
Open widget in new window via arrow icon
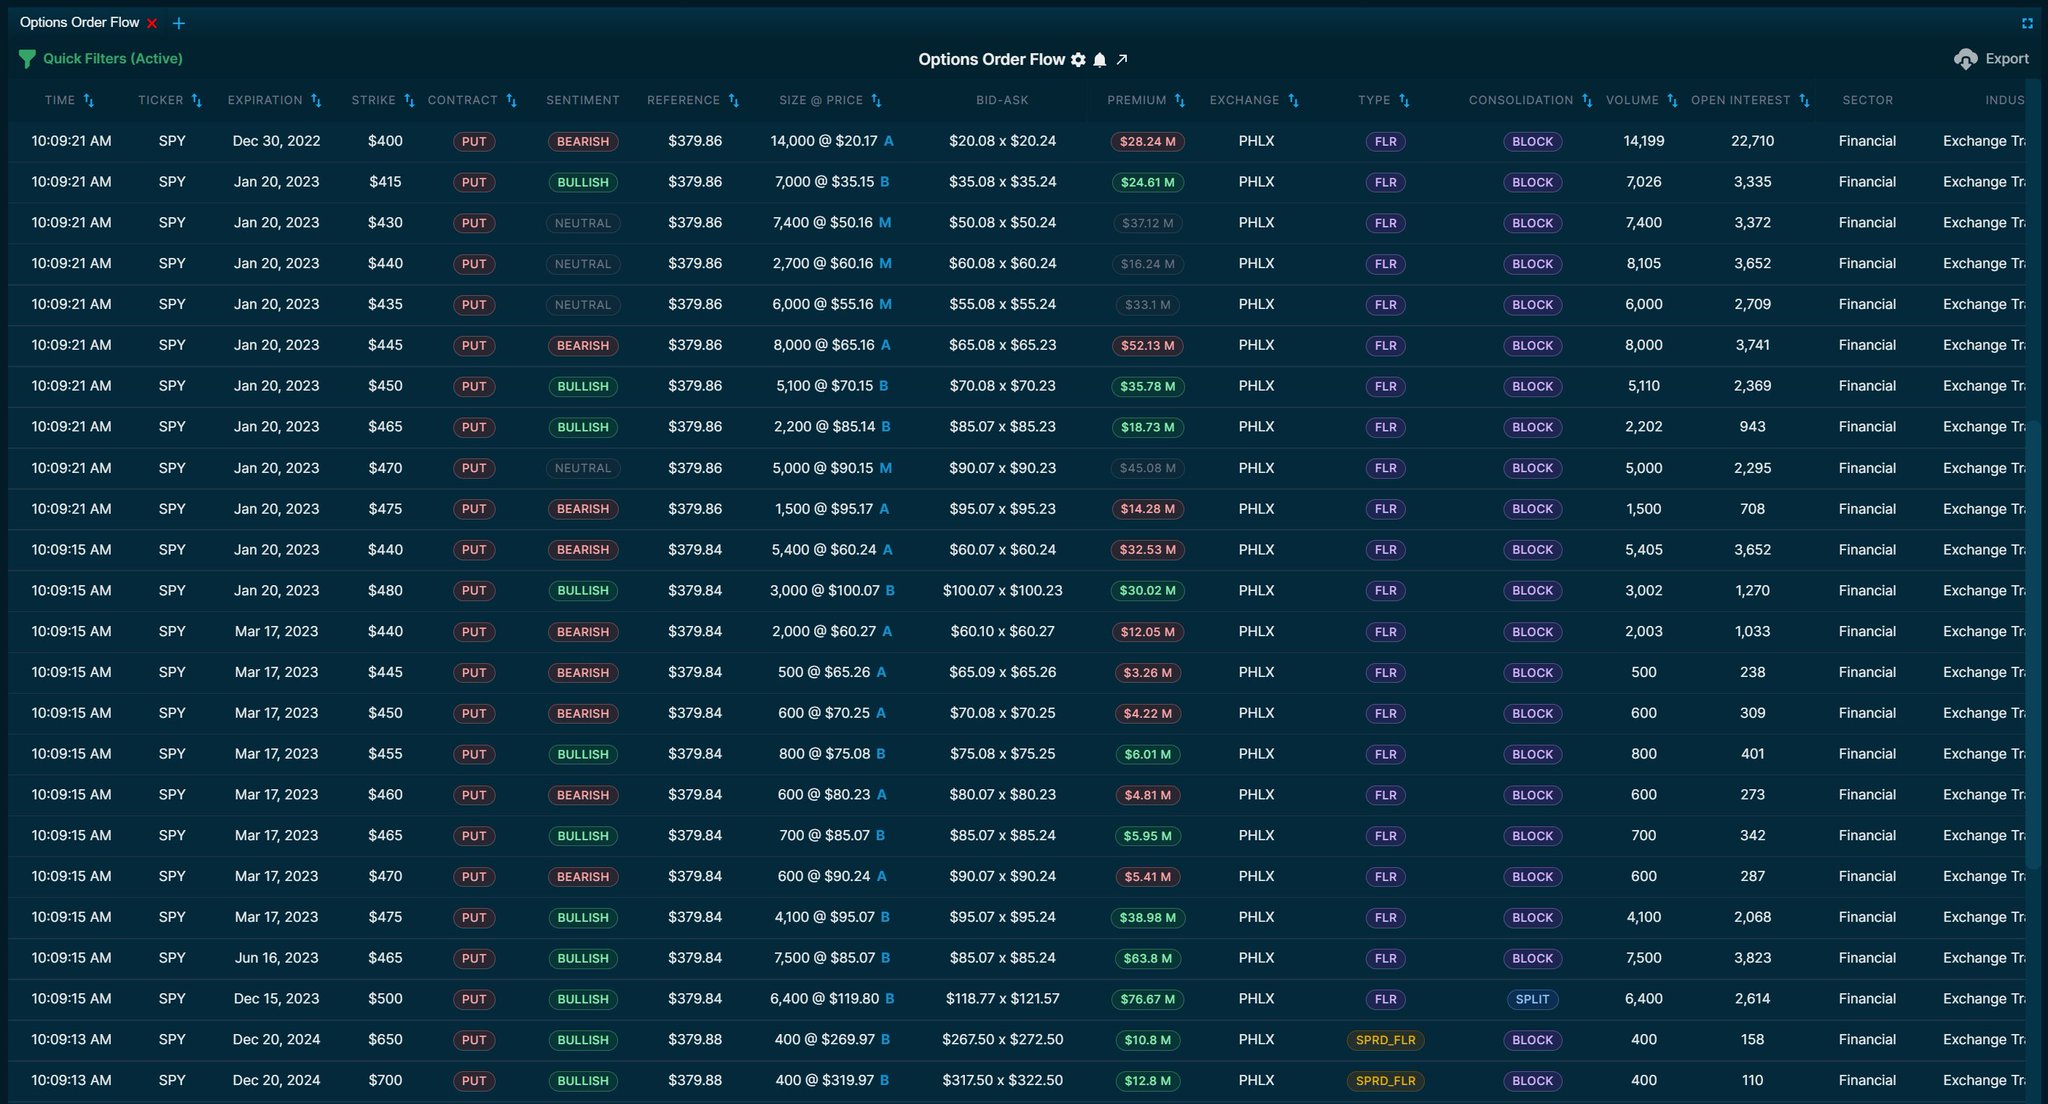pyautogui.click(x=1122, y=59)
